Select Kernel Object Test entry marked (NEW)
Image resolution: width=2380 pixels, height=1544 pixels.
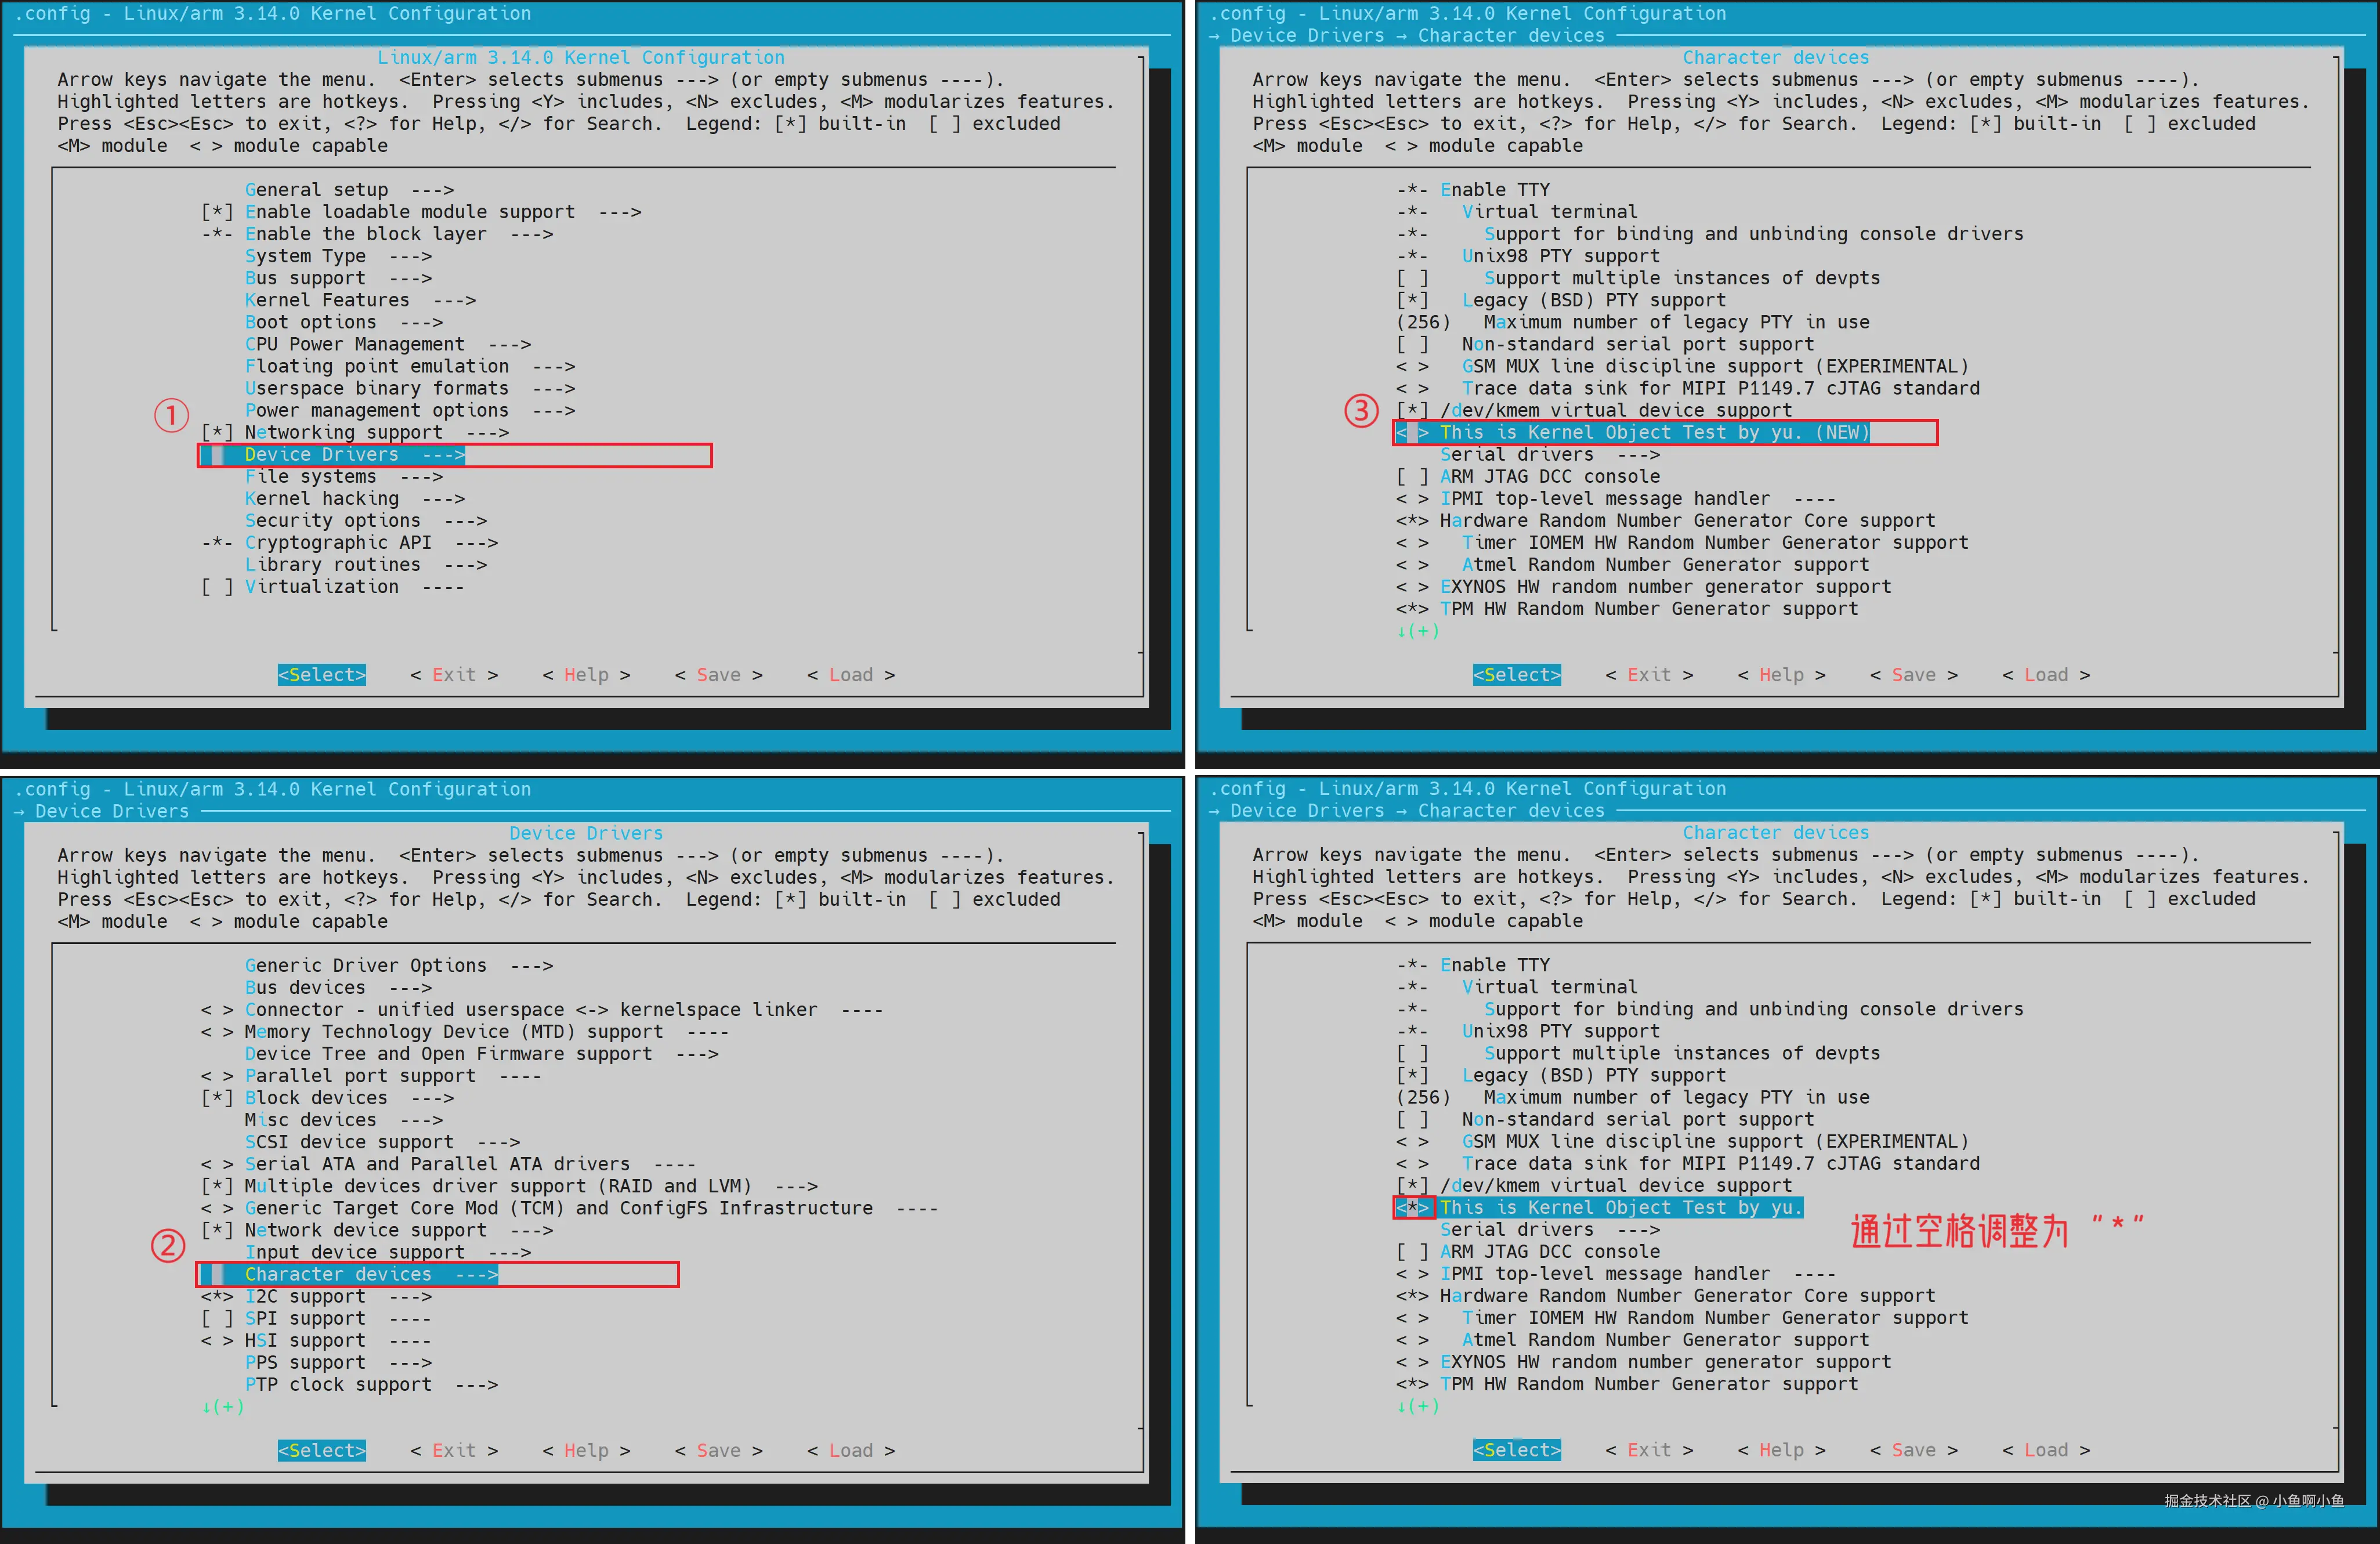(1654, 433)
